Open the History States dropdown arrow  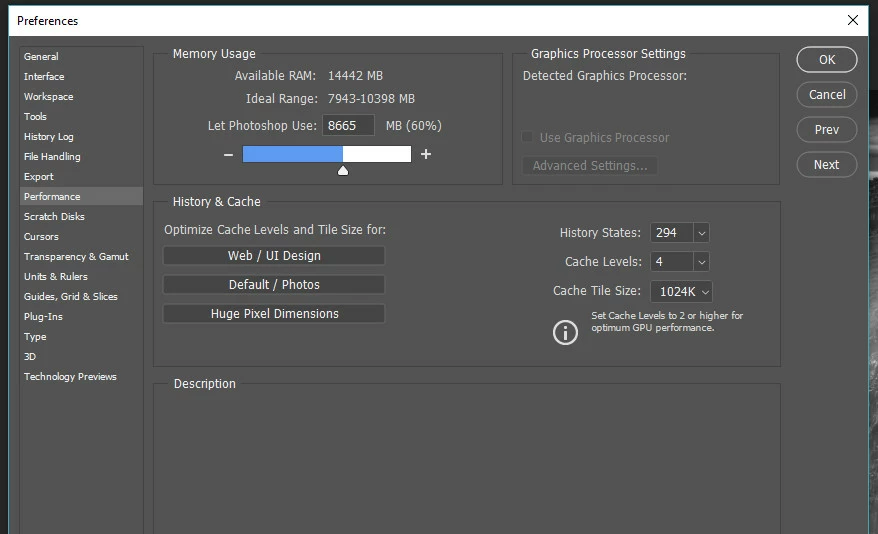tap(701, 233)
